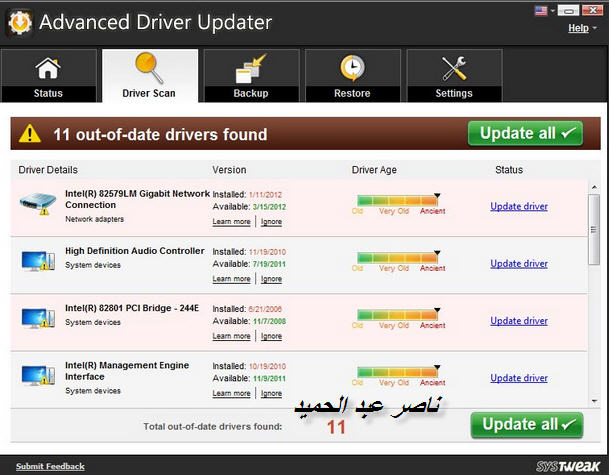Learn more about Intel Management Engine Interface

tap(231, 393)
